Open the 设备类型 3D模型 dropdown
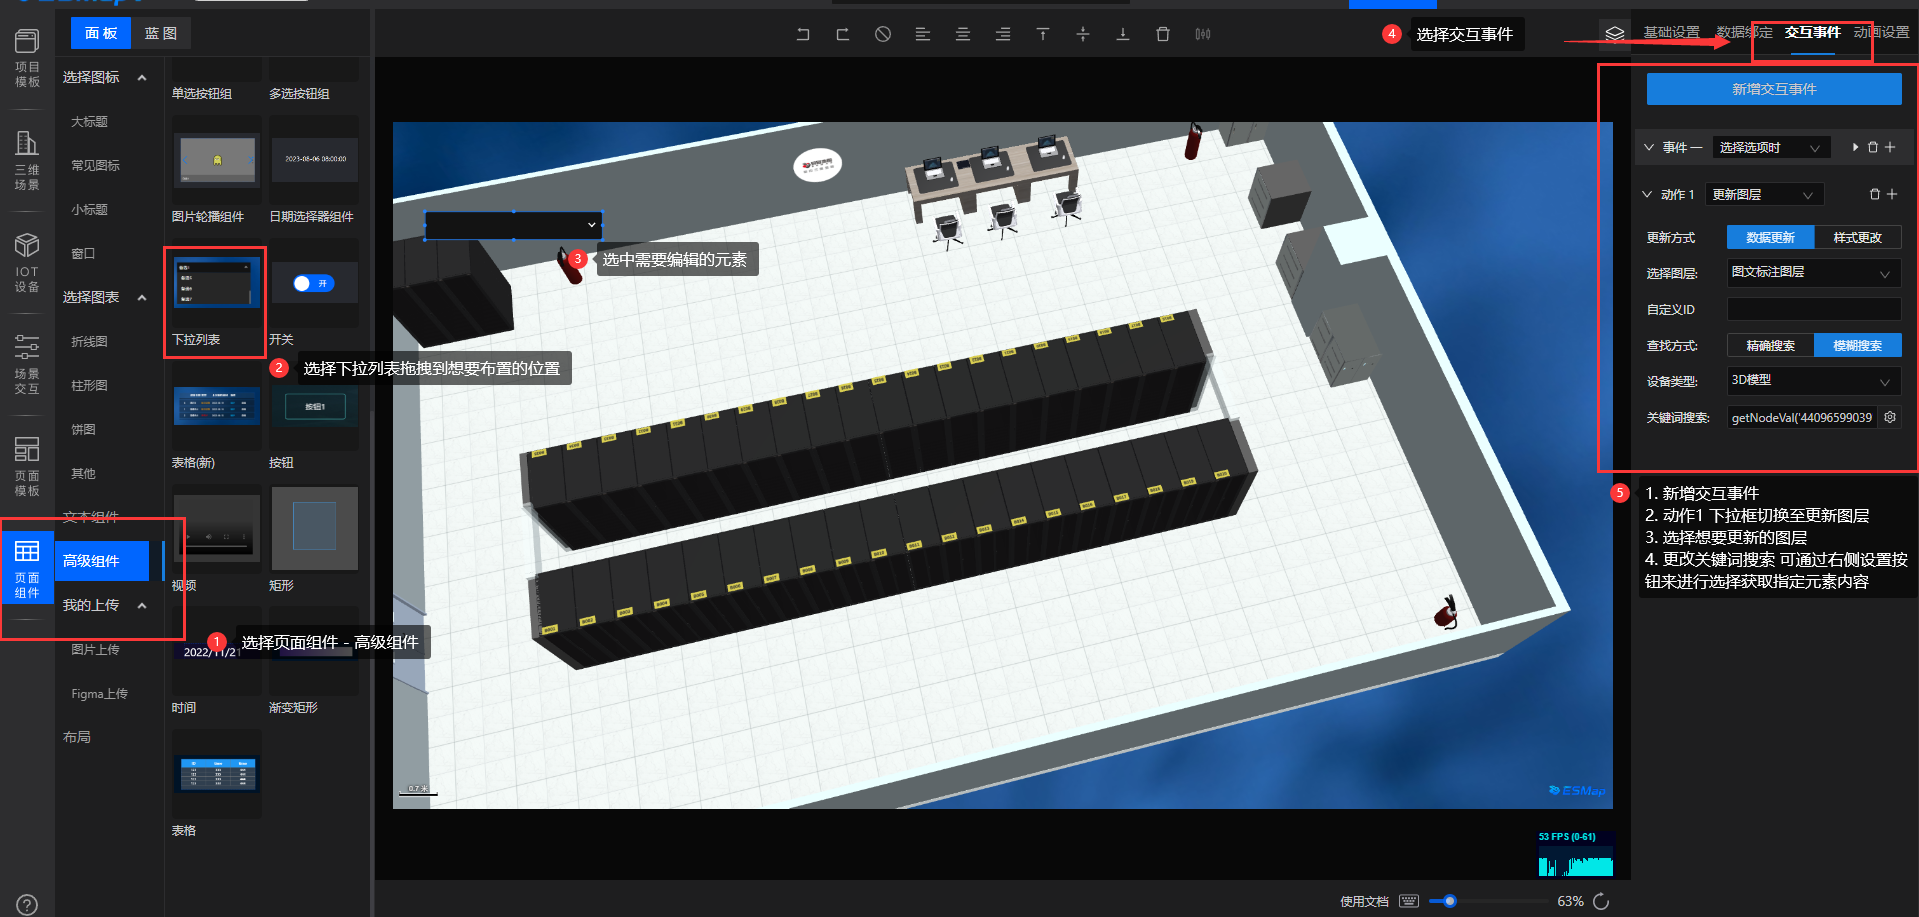 pyautogui.click(x=1812, y=380)
